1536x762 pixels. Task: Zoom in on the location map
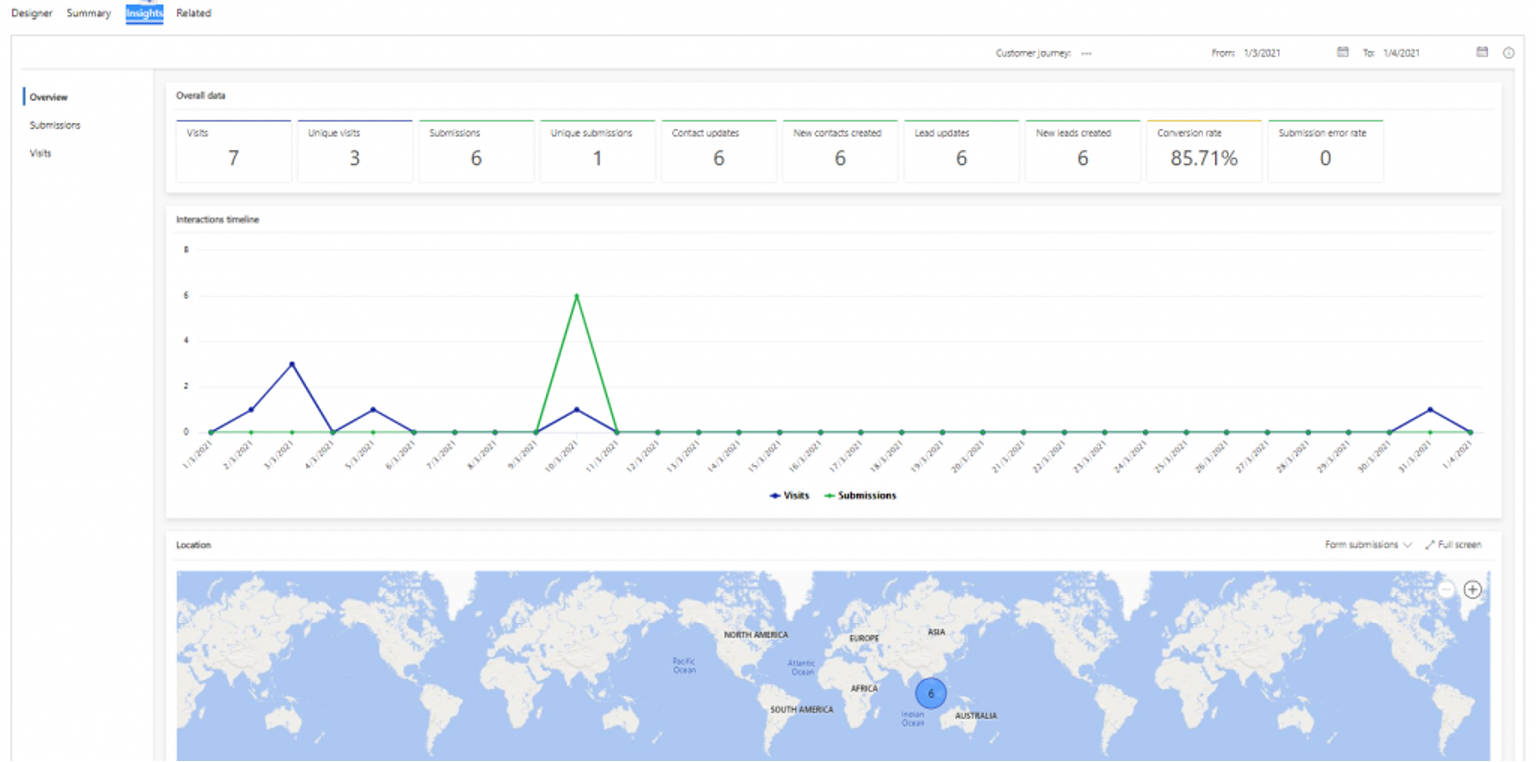point(1472,590)
